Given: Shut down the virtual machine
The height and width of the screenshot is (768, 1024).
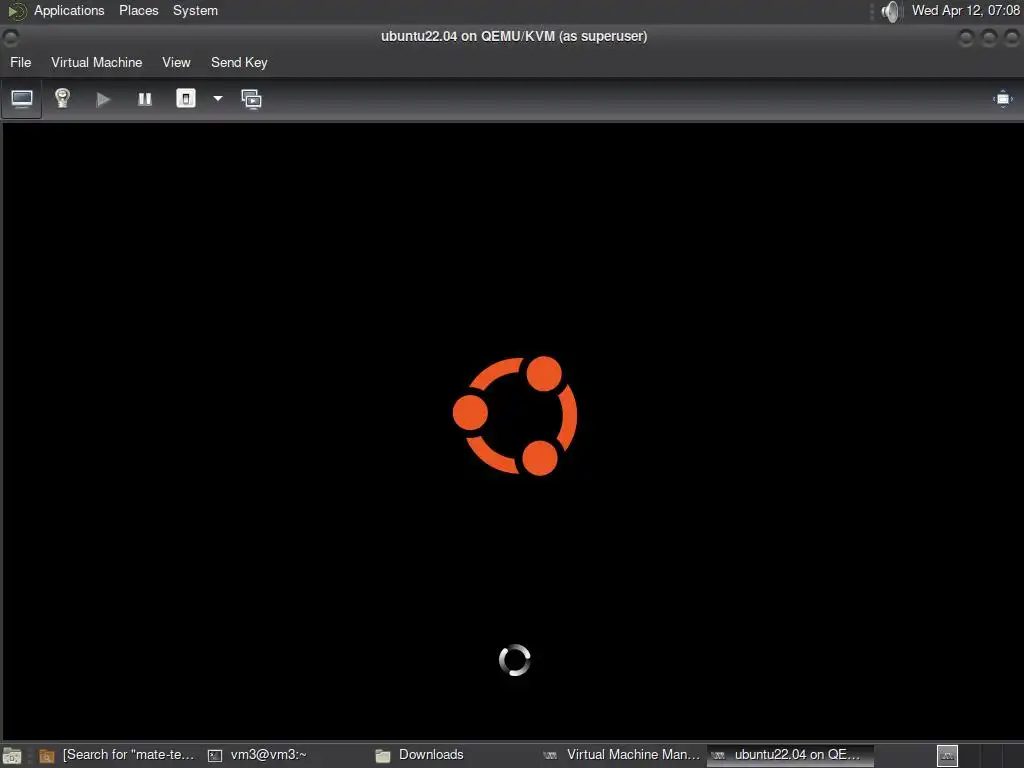Looking at the screenshot, I should (185, 99).
